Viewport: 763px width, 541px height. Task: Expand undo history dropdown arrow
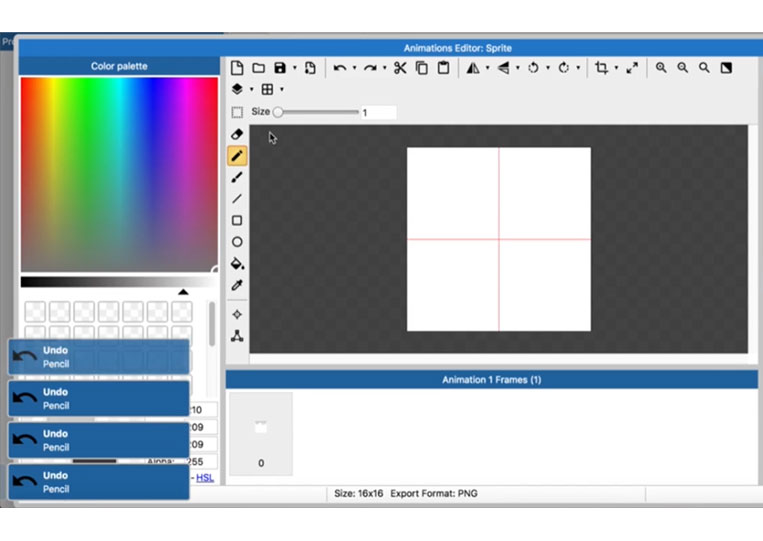coord(354,68)
